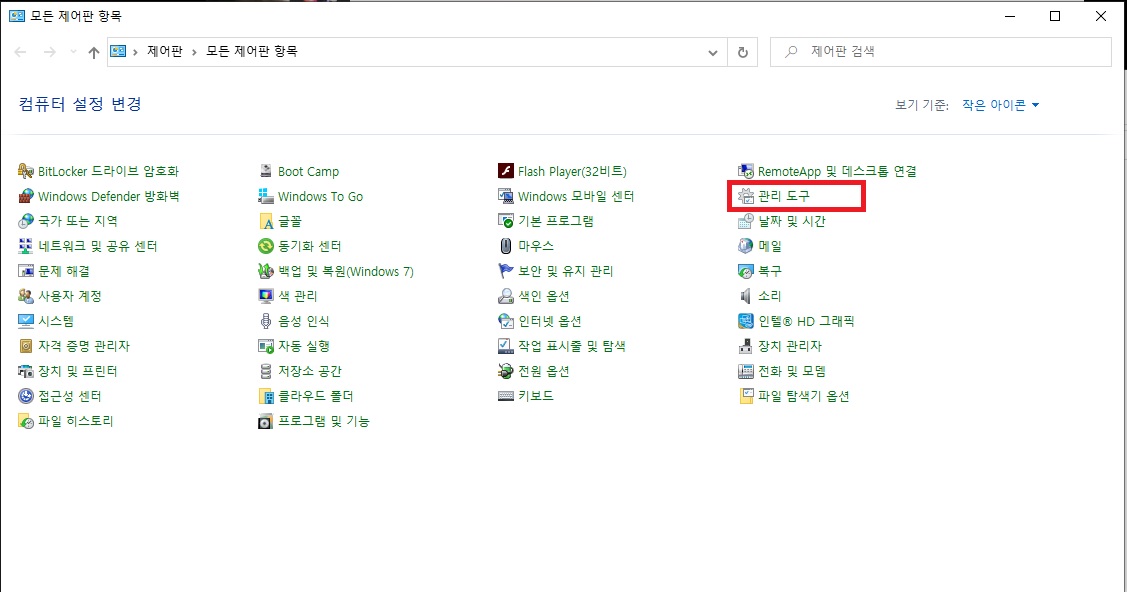Click the 자격 증명 관리자 icon
The height and width of the screenshot is (592, 1127).
coord(26,346)
